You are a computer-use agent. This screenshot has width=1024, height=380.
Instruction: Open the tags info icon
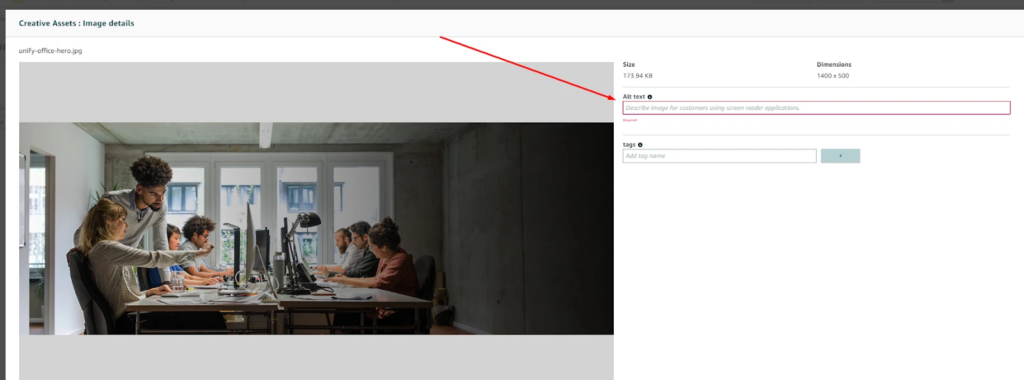[x=640, y=145]
